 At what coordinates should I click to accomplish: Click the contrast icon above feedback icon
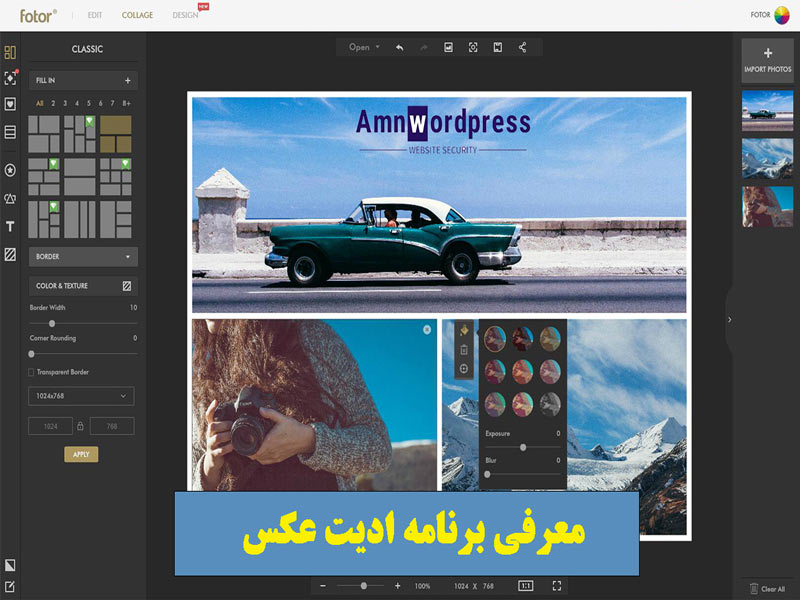tap(10, 565)
